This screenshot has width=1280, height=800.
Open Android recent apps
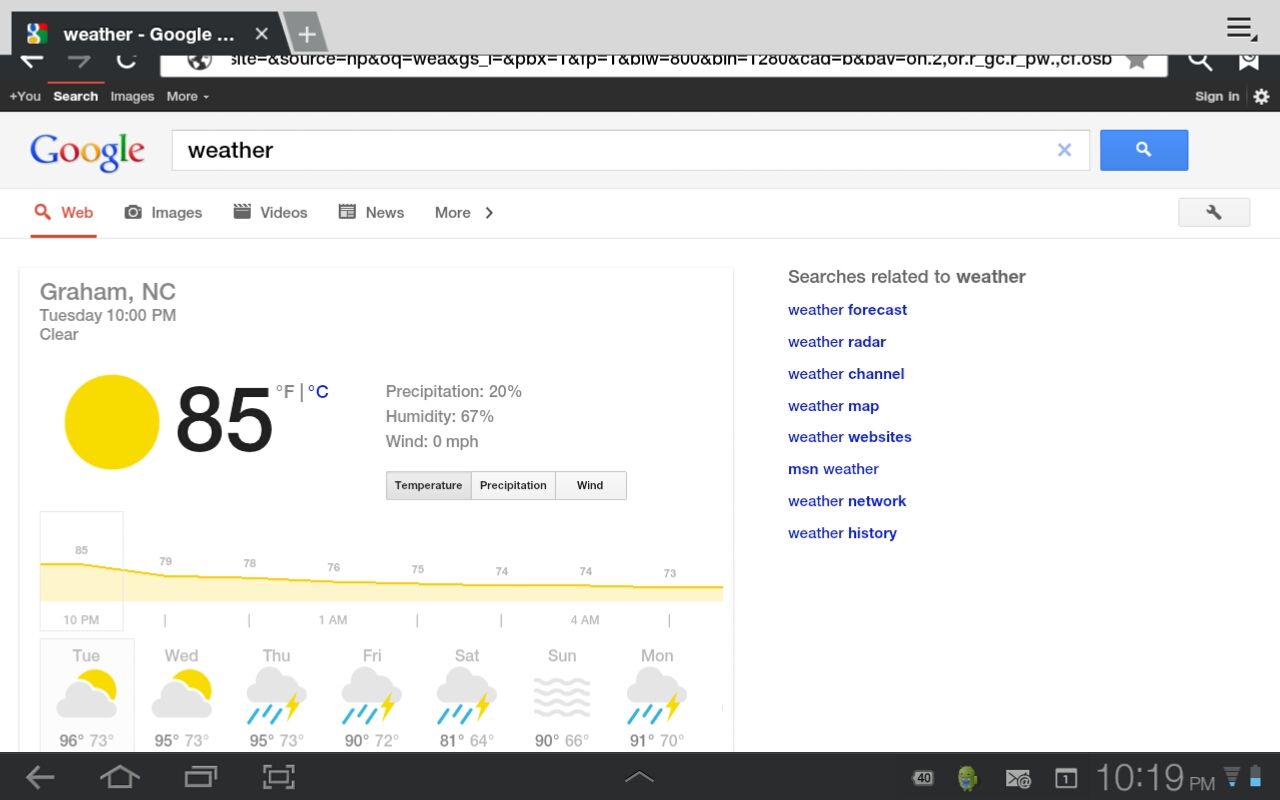[x=200, y=777]
